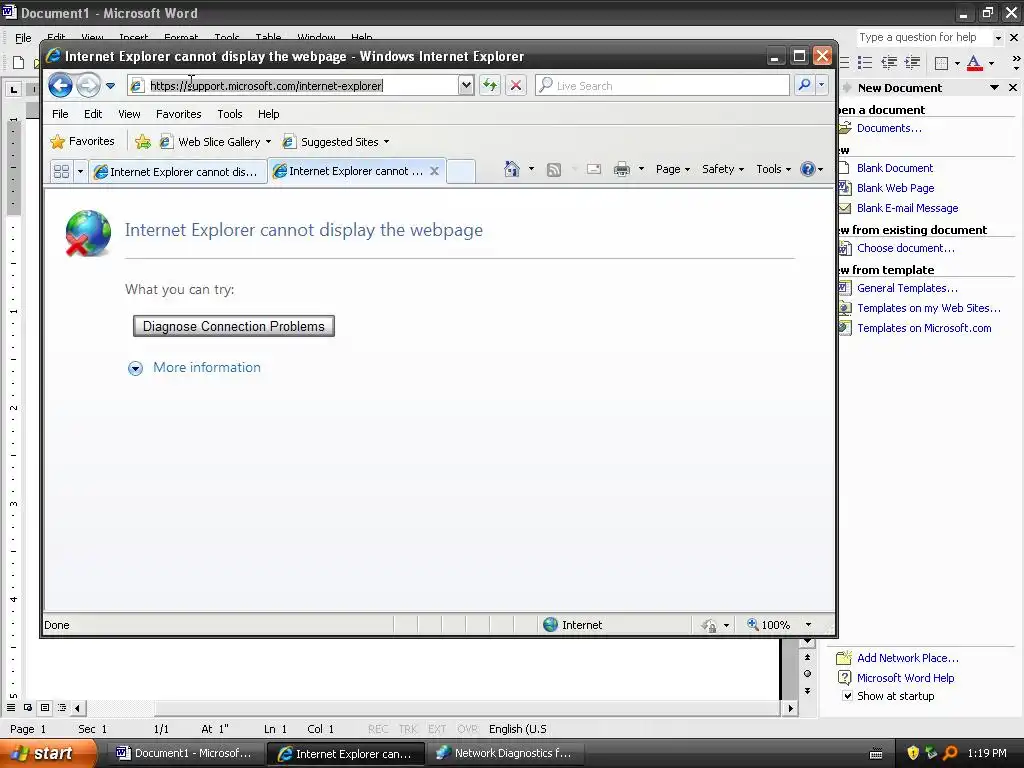This screenshot has width=1024, height=768.
Task: Click Word's New Blank Document toolbar icon
Action: pos(18,63)
